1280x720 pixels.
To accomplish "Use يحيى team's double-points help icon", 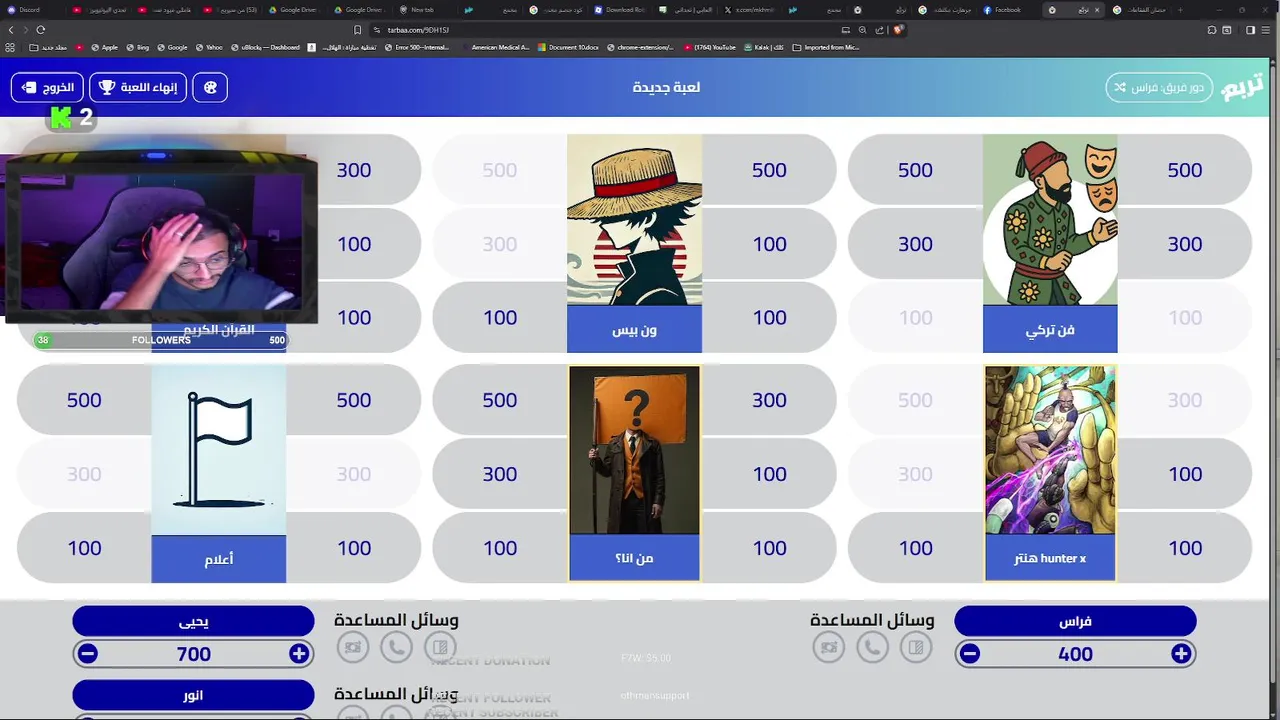I will pos(440,647).
